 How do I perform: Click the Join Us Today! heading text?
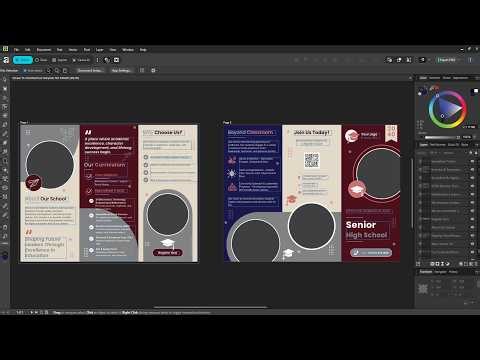point(312,132)
